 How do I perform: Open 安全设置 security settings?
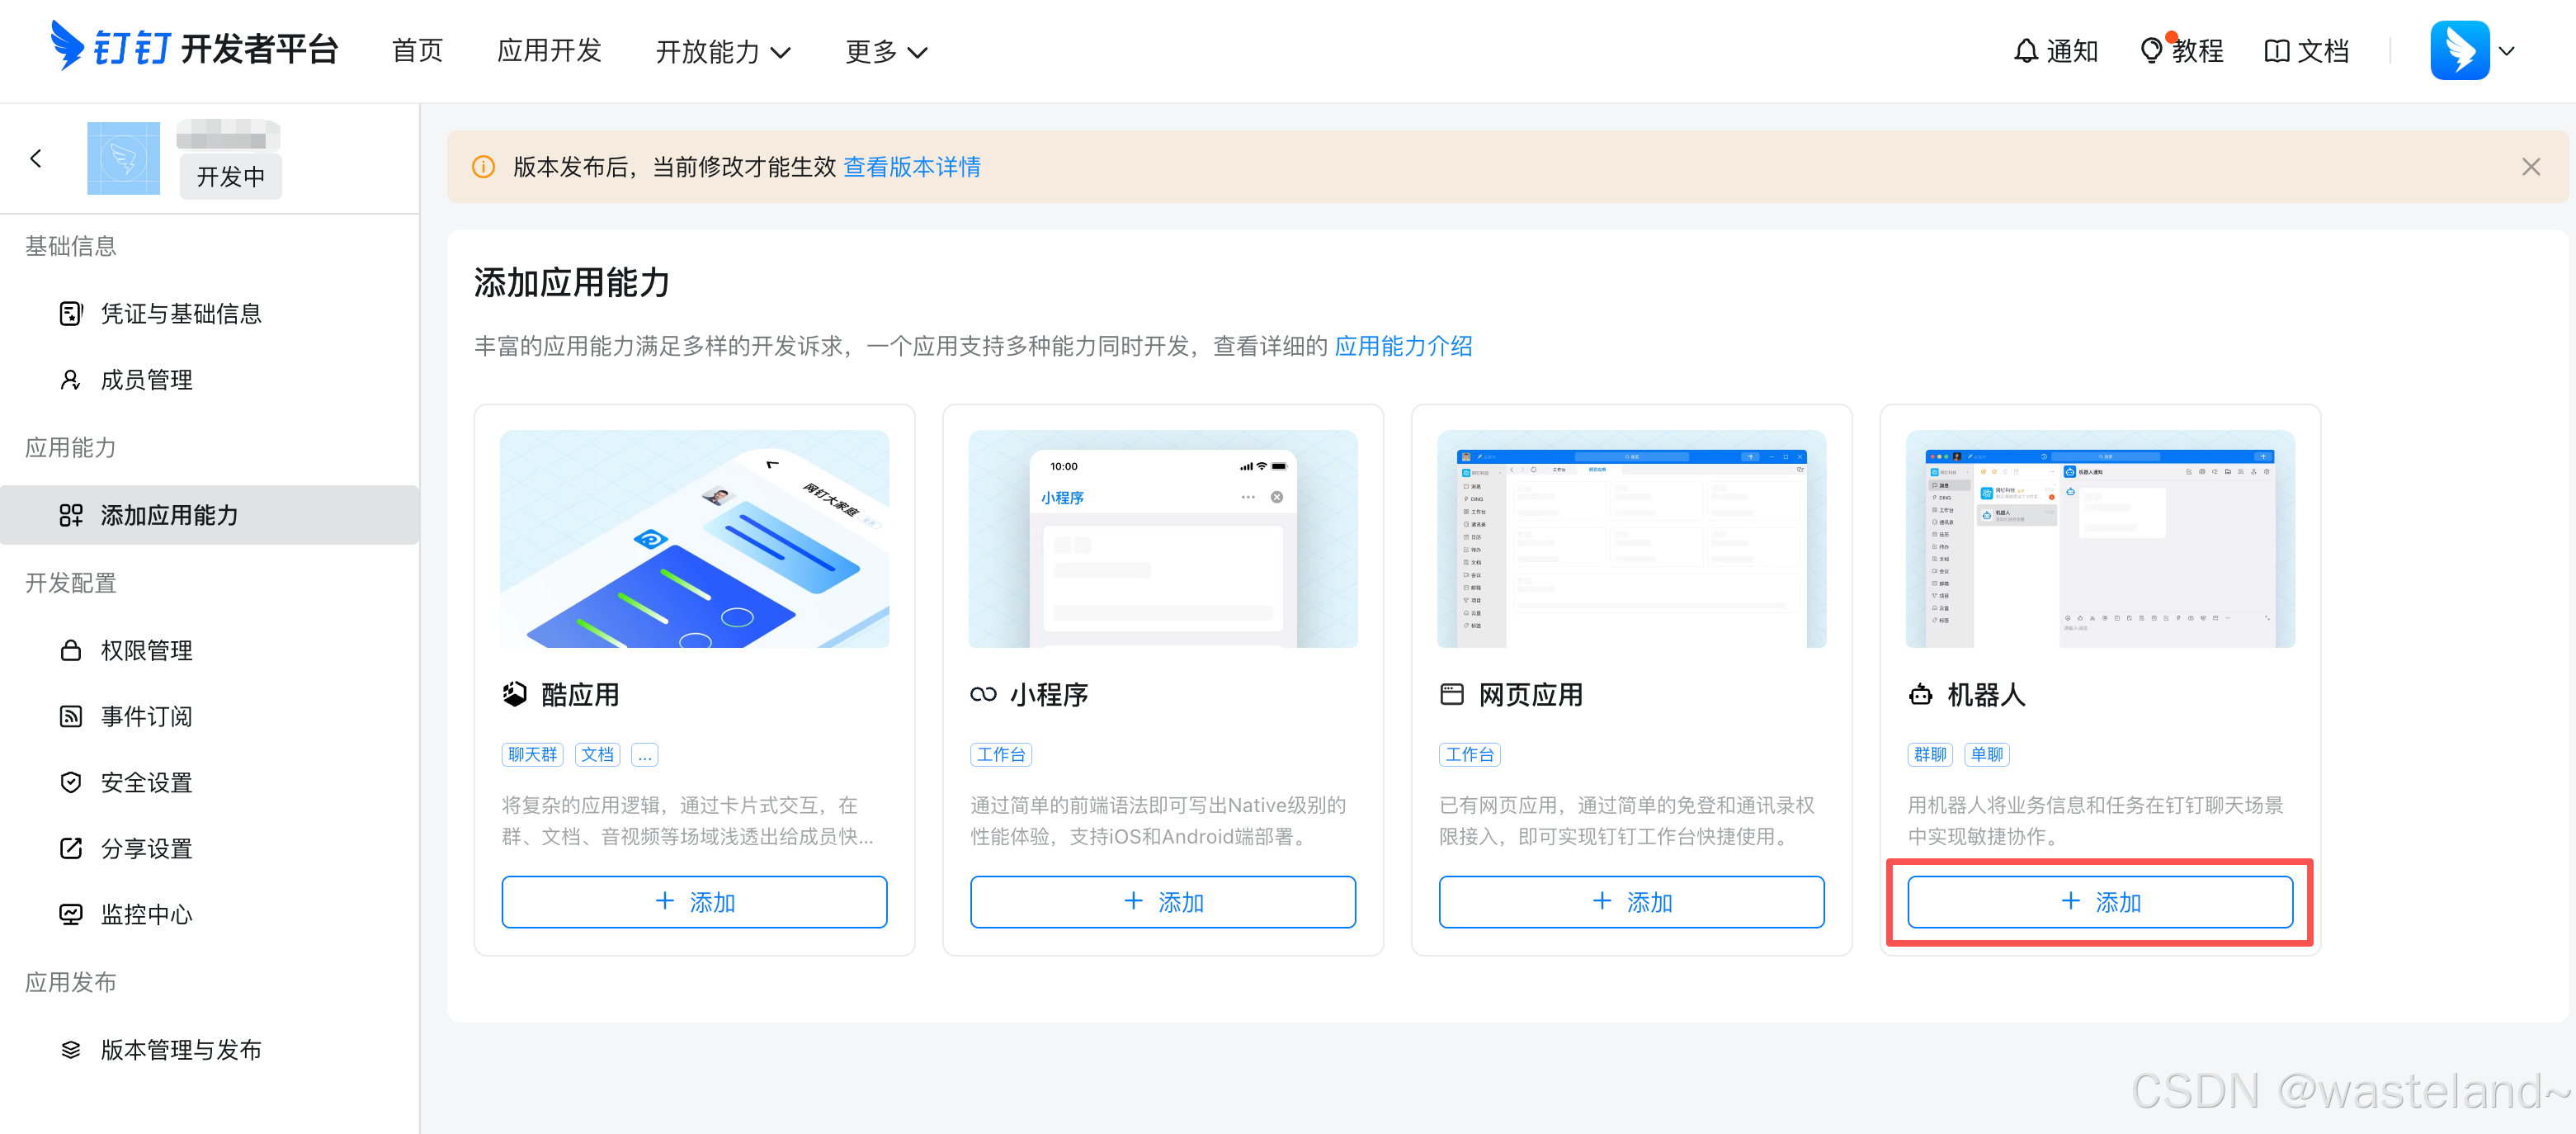coord(147,782)
